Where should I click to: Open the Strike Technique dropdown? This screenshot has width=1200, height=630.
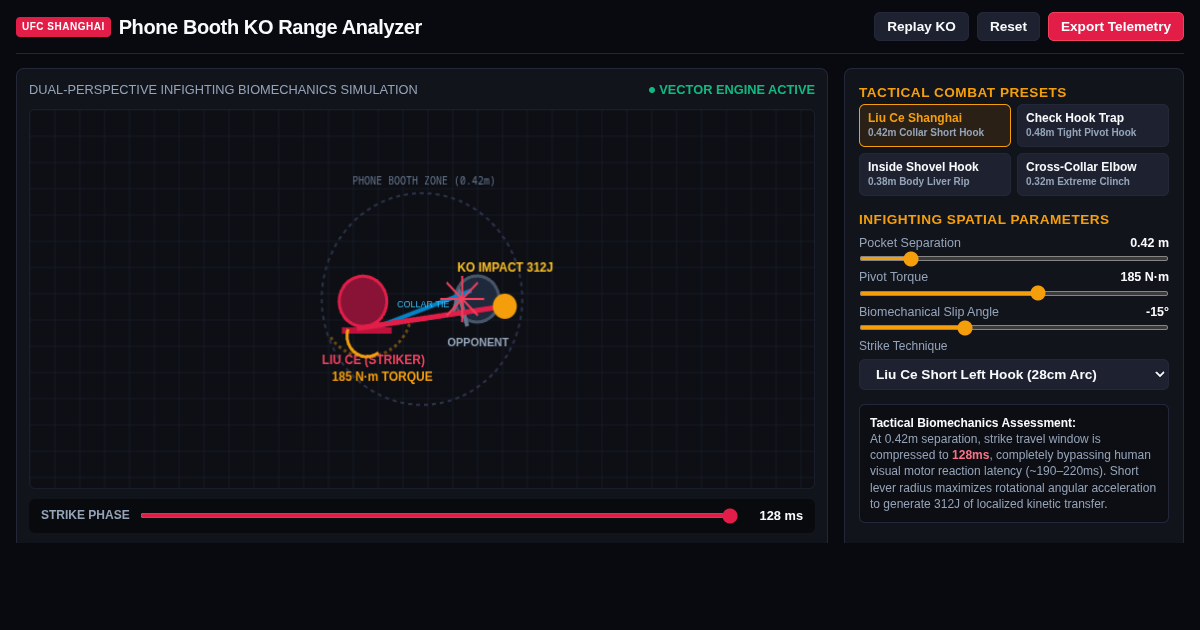pyautogui.click(x=1014, y=374)
